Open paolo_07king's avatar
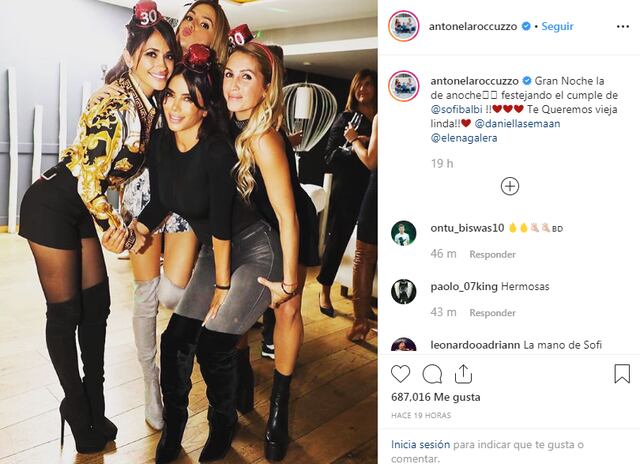Image resolution: width=640 pixels, height=464 pixels. point(403,291)
